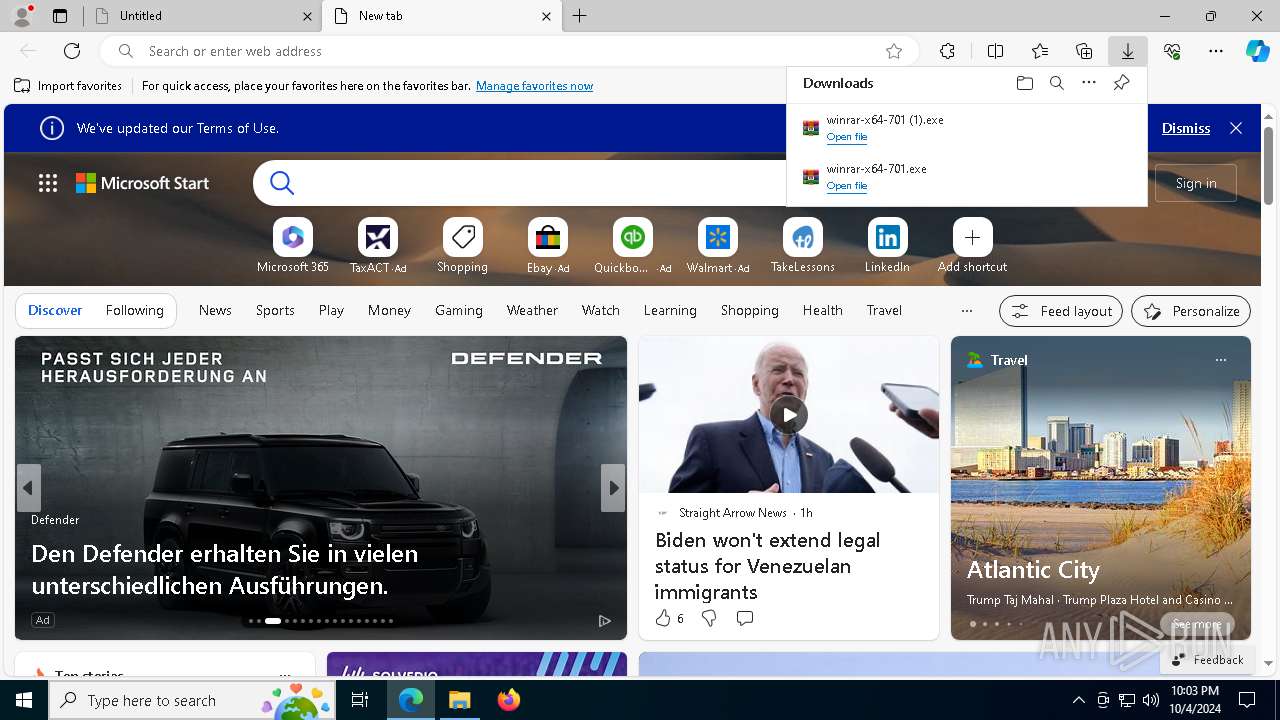Refresh the page with reload icon
1280x720 pixels.
72,51
